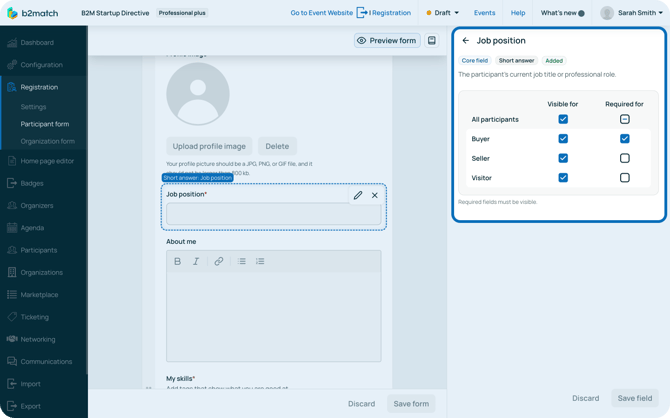Click into the Job position input field
The width and height of the screenshot is (670, 418).
(x=273, y=214)
